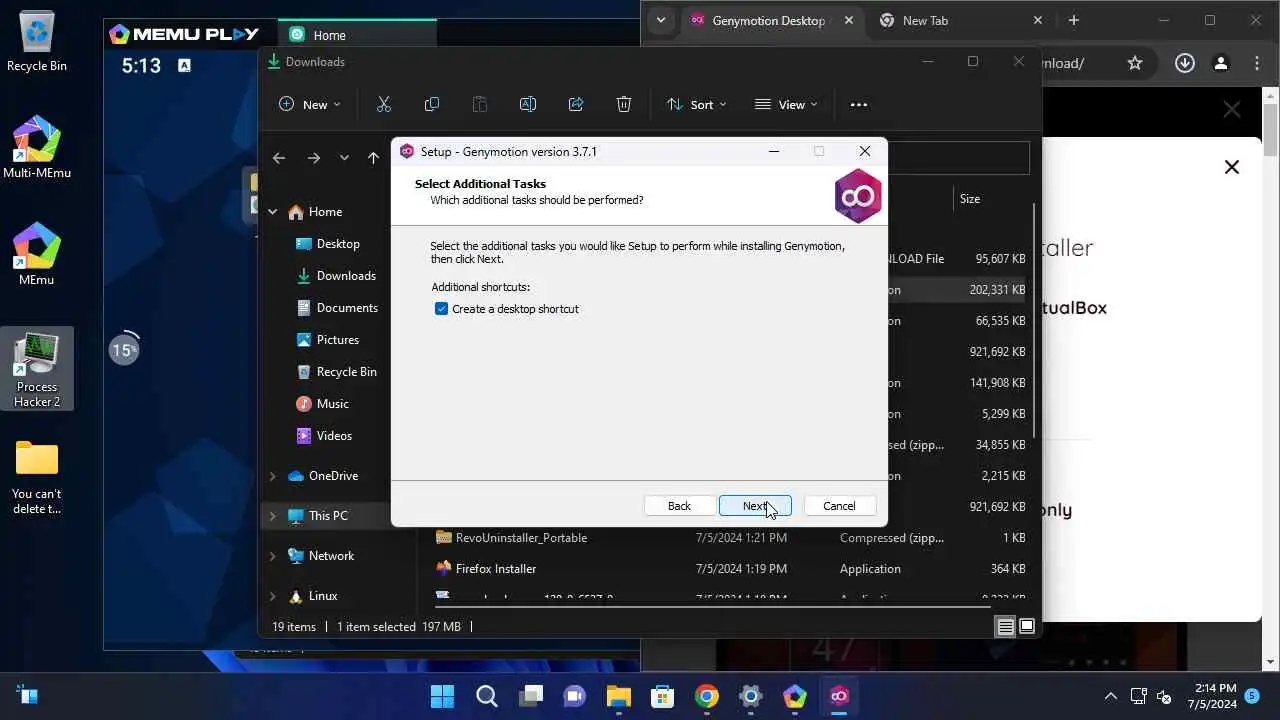Click the Delete trash icon in Explorer

624,104
